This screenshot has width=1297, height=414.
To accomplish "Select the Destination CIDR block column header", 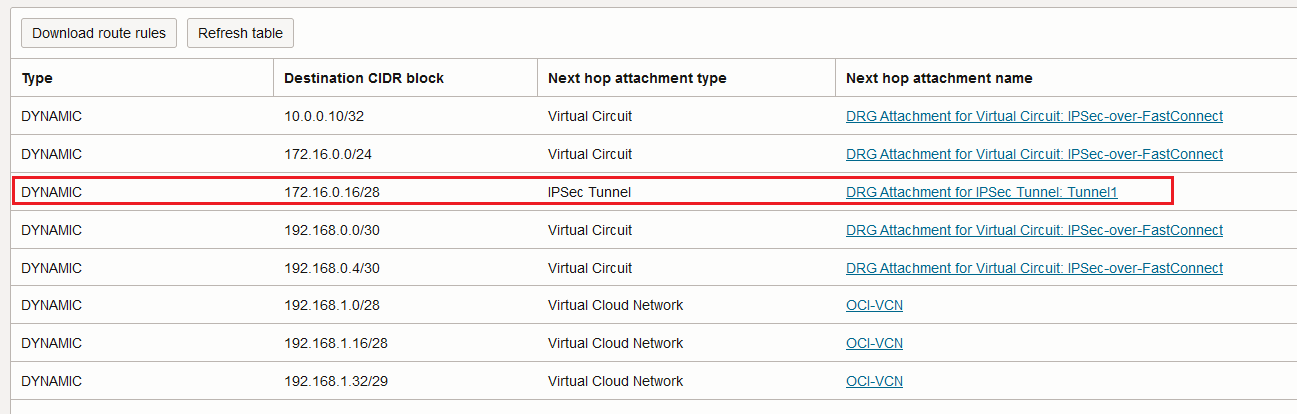I will 364,78.
